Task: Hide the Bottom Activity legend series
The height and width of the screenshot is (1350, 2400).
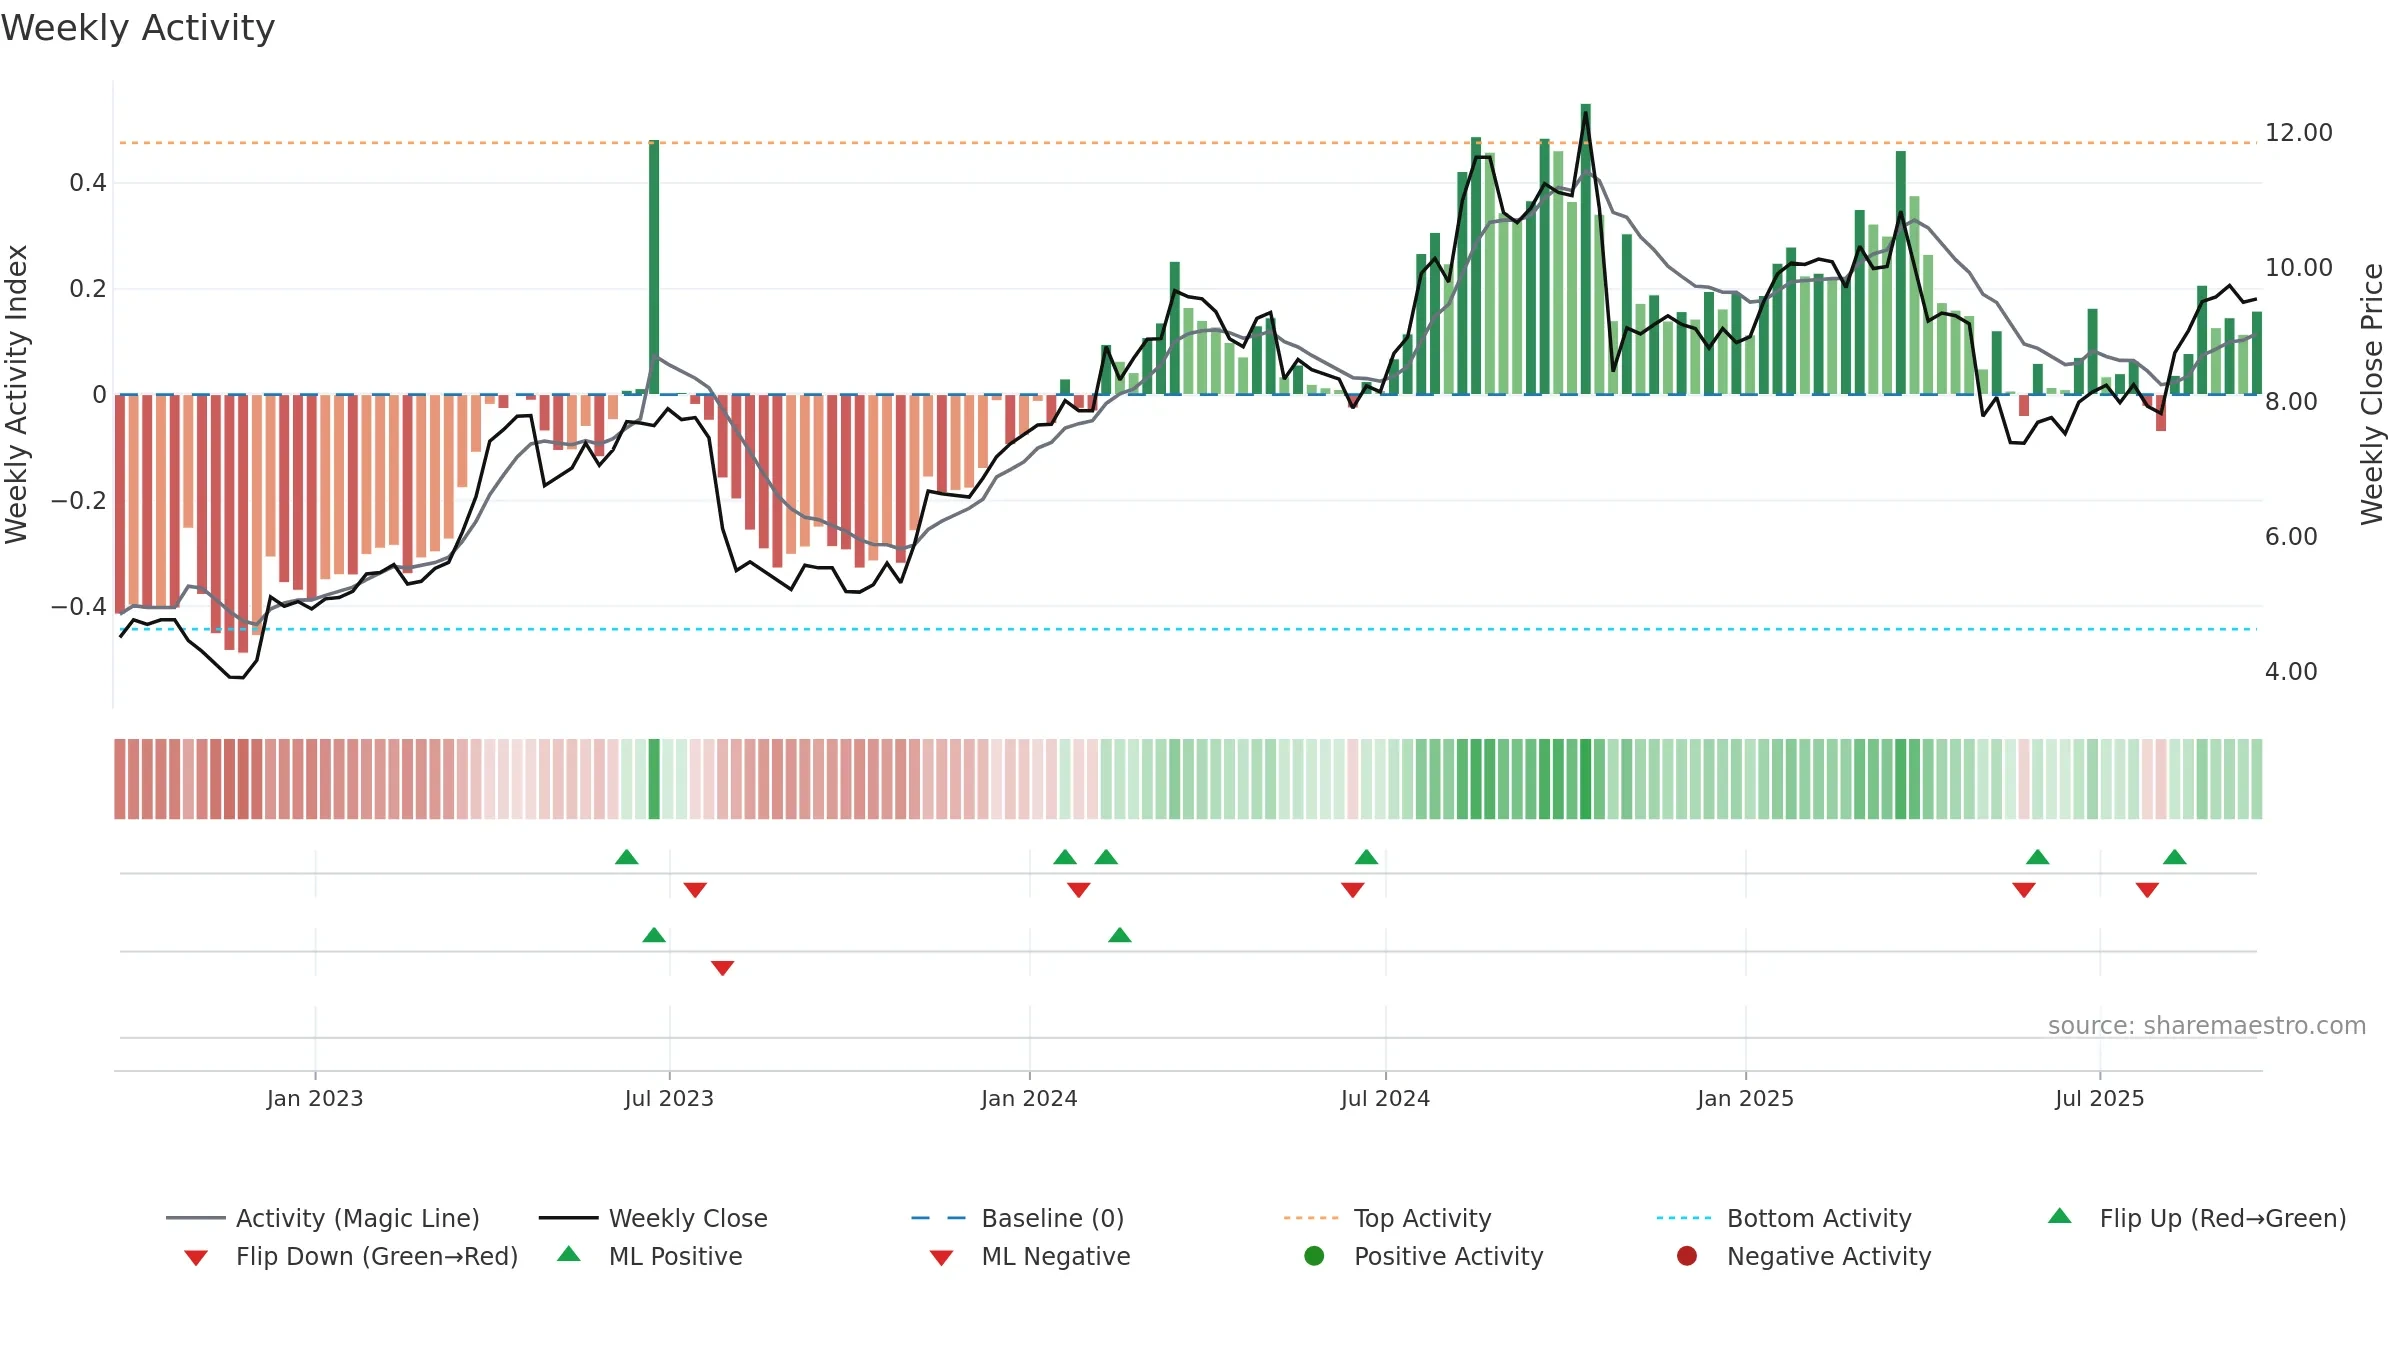Action: pos(1783,1218)
